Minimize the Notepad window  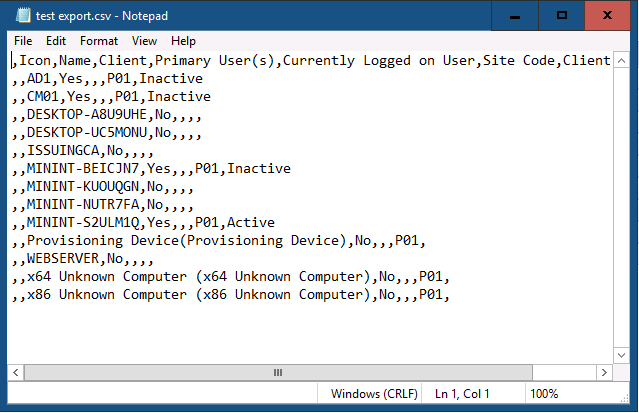coord(515,16)
